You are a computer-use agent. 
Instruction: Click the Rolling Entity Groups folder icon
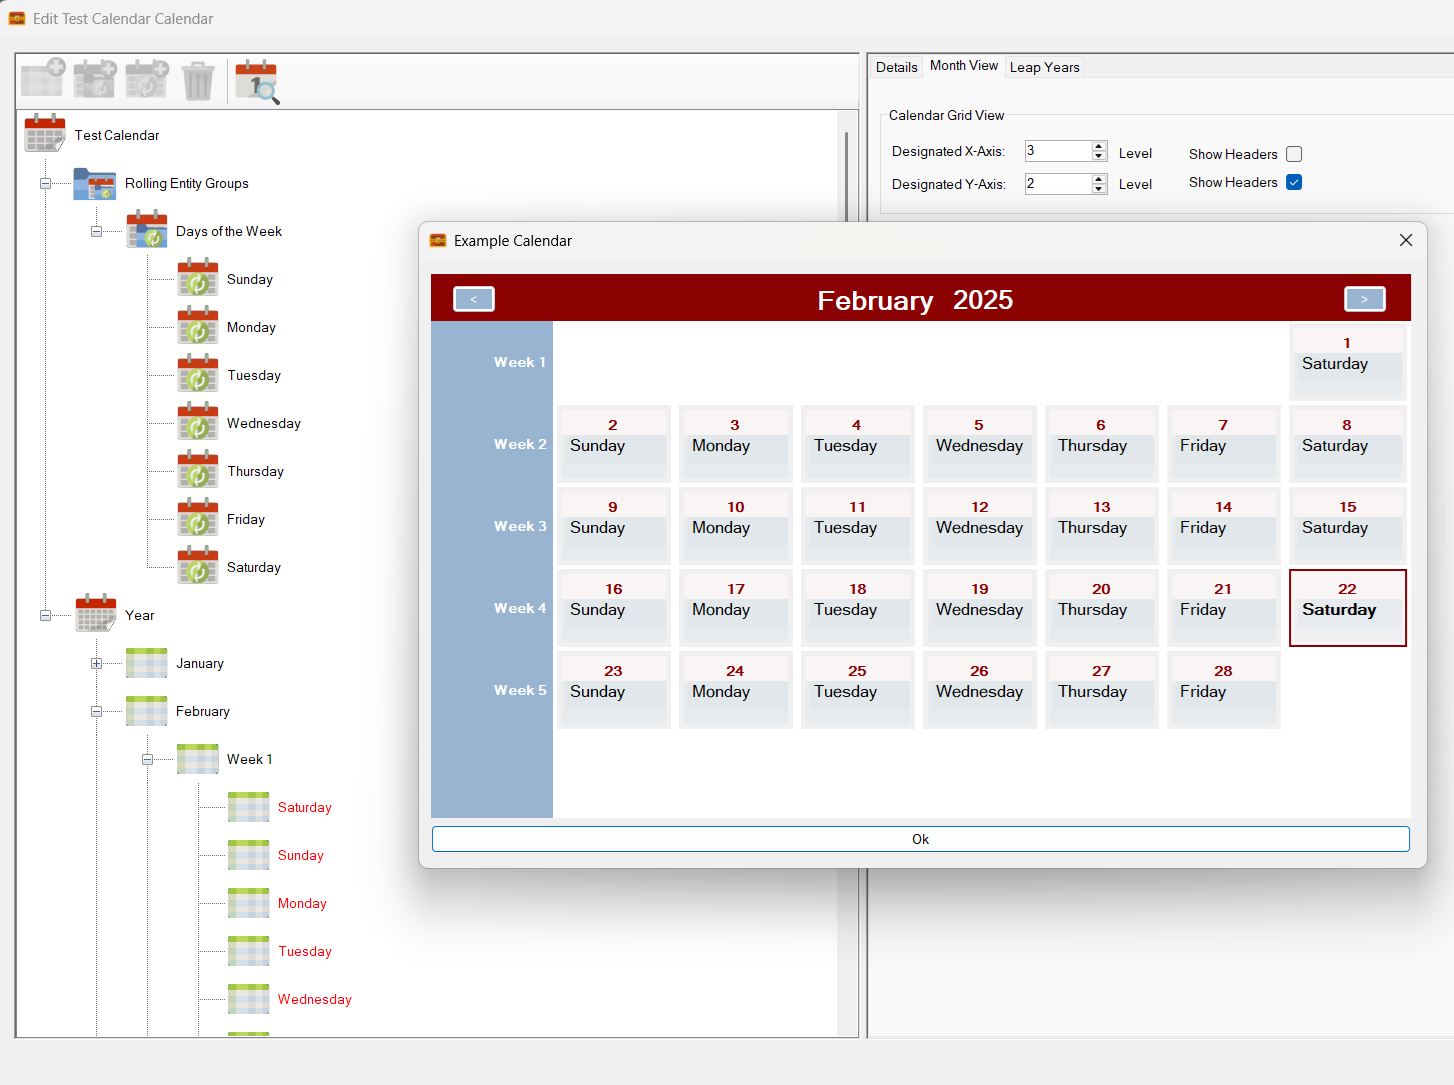click(95, 184)
